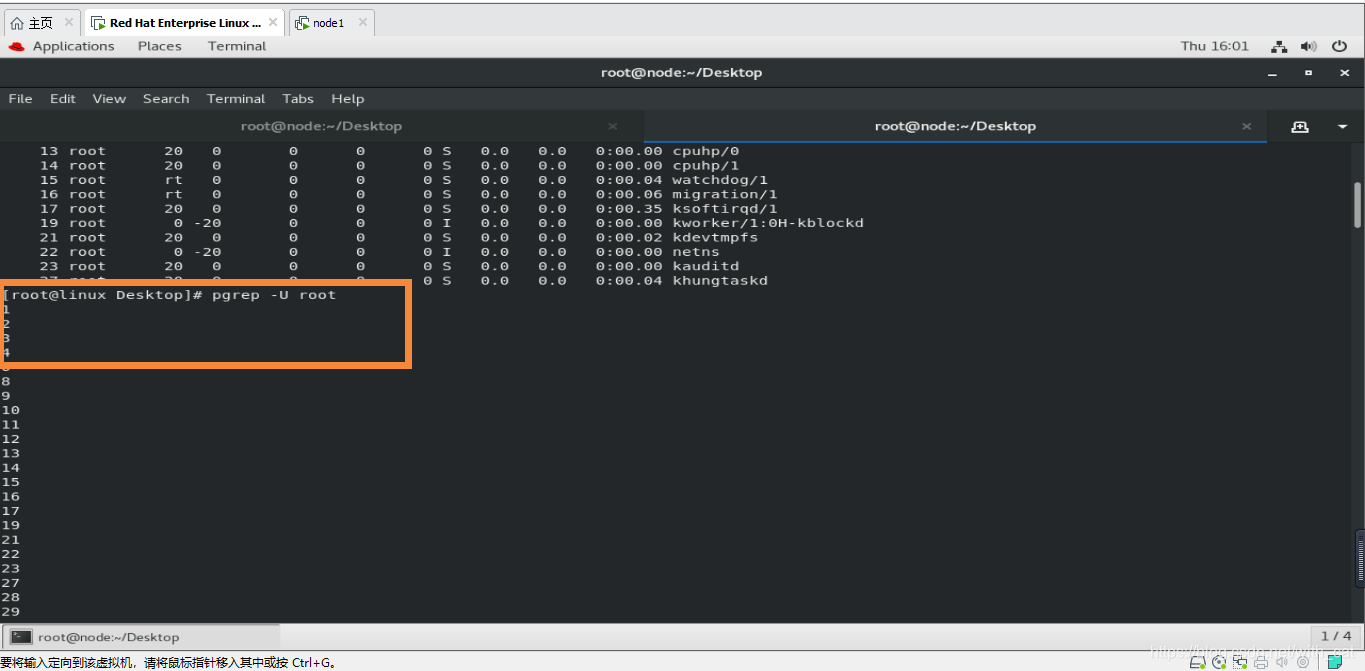Click the camera device status icon
This screenshot has width=1365, height=671.
pos(1302,662)
